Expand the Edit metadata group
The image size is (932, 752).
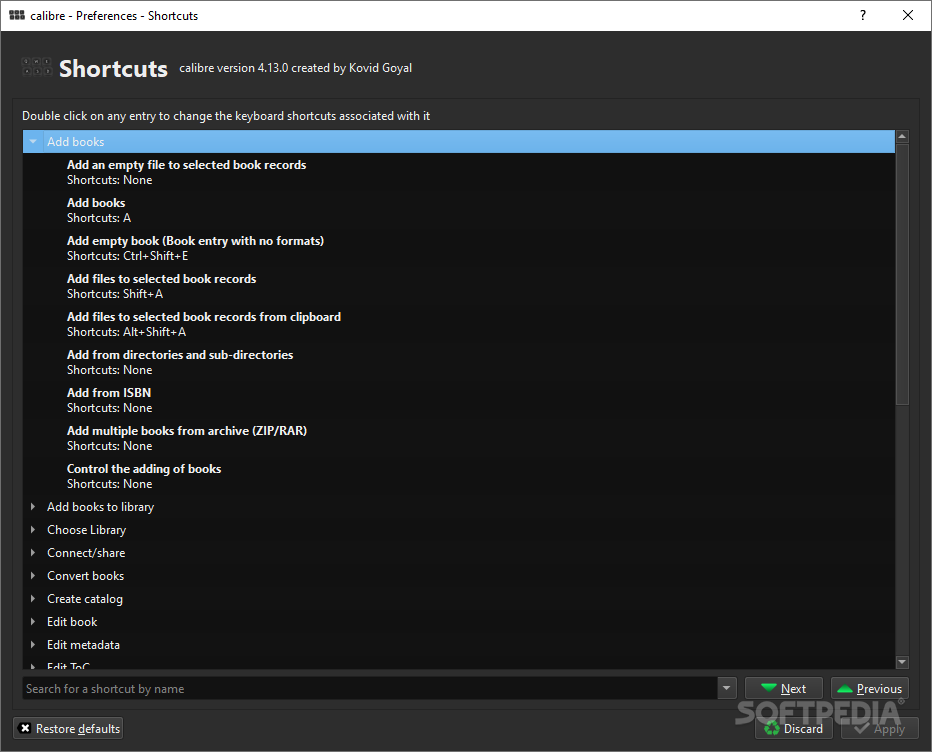[x=33, y=645]
